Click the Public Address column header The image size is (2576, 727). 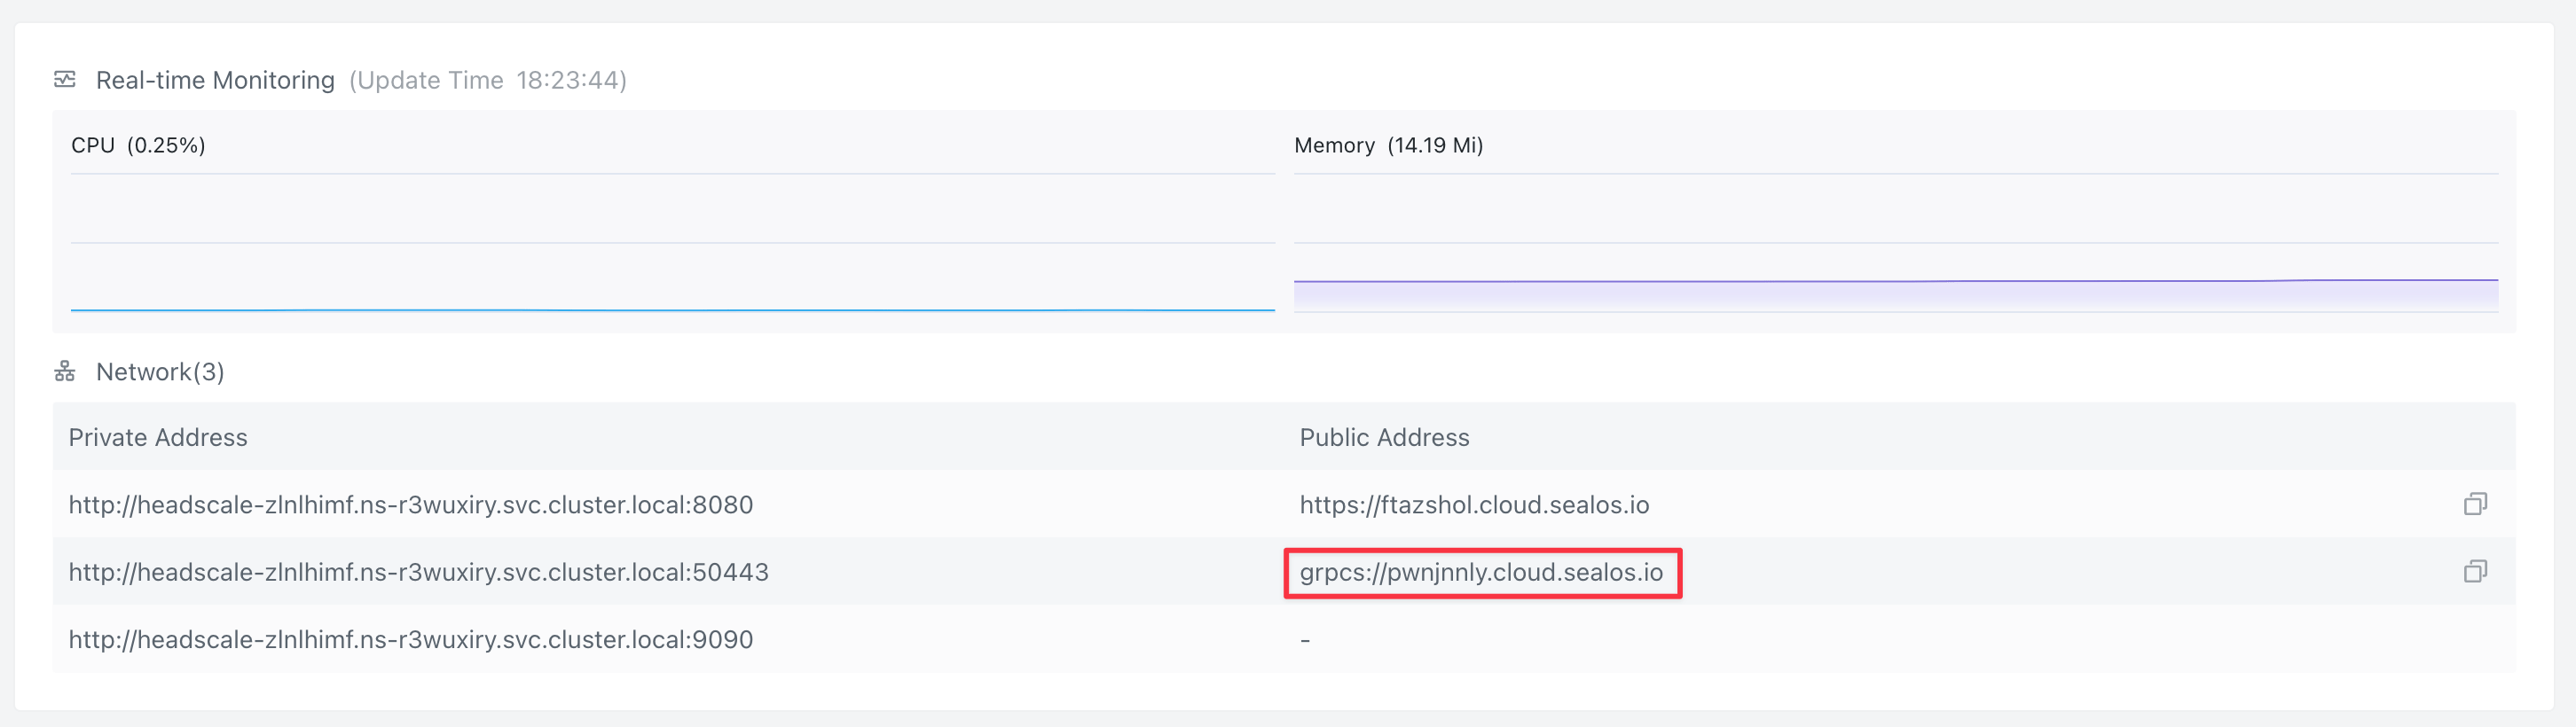pyautogui.click(x=1384, y=437)
